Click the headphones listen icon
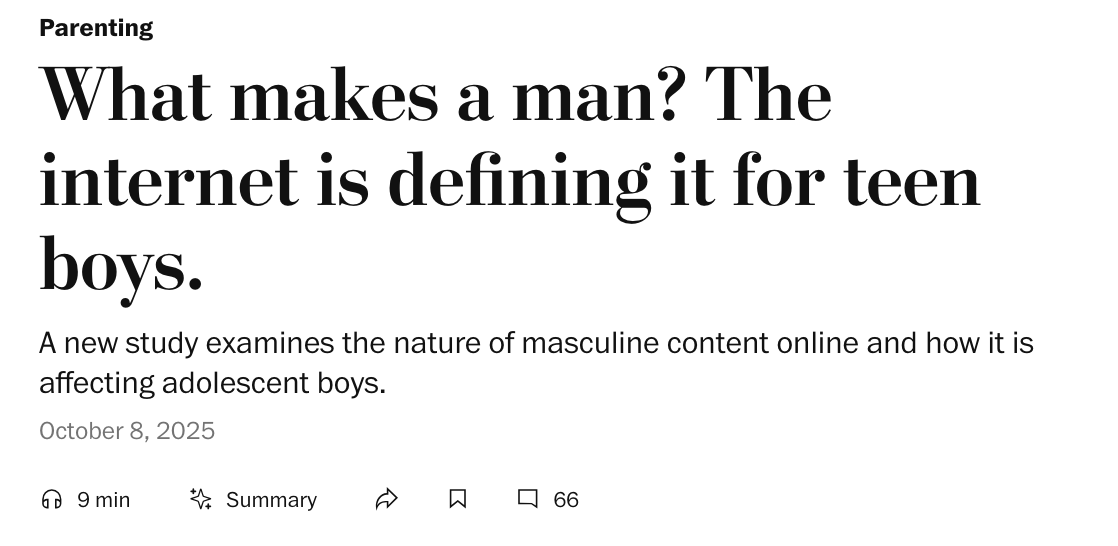 coord(52,499)
